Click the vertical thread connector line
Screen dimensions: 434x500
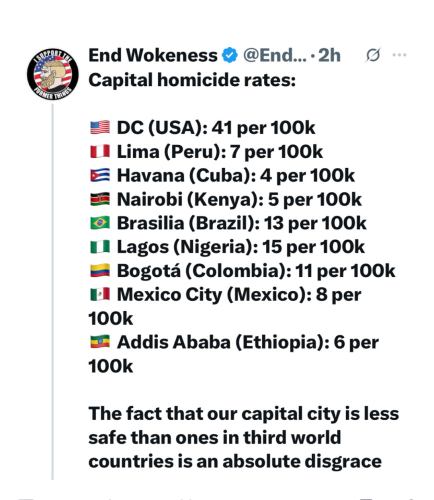click(53, 292)
